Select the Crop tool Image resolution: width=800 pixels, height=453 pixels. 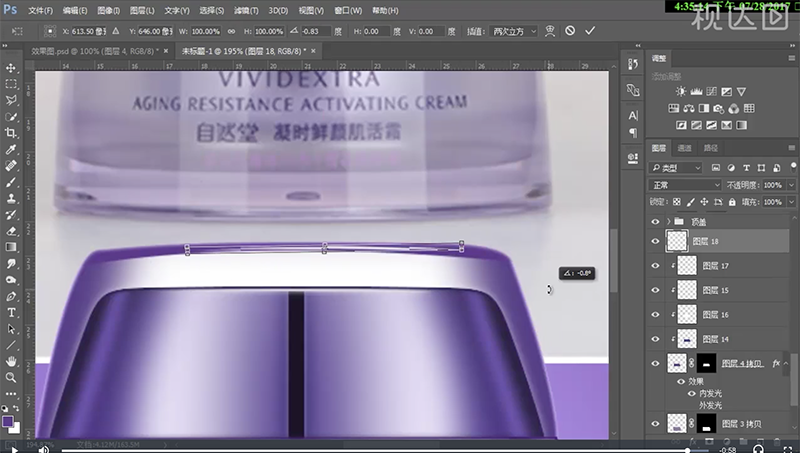[11, 133]
